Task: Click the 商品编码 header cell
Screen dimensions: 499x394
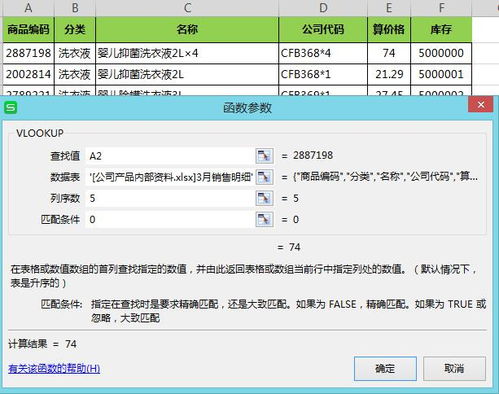Action: click(x=28, y=29)
